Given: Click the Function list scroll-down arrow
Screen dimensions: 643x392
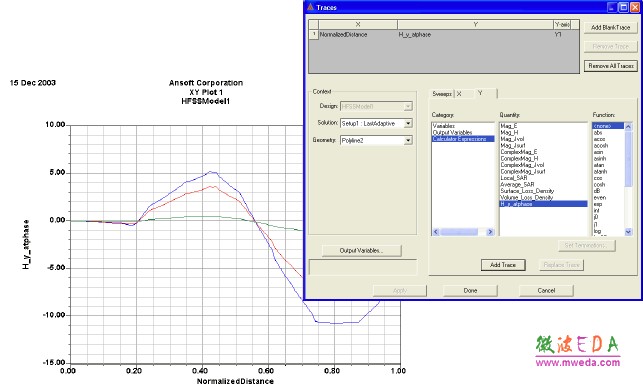Looking at the screenshot, I should [x=628, y=232].
